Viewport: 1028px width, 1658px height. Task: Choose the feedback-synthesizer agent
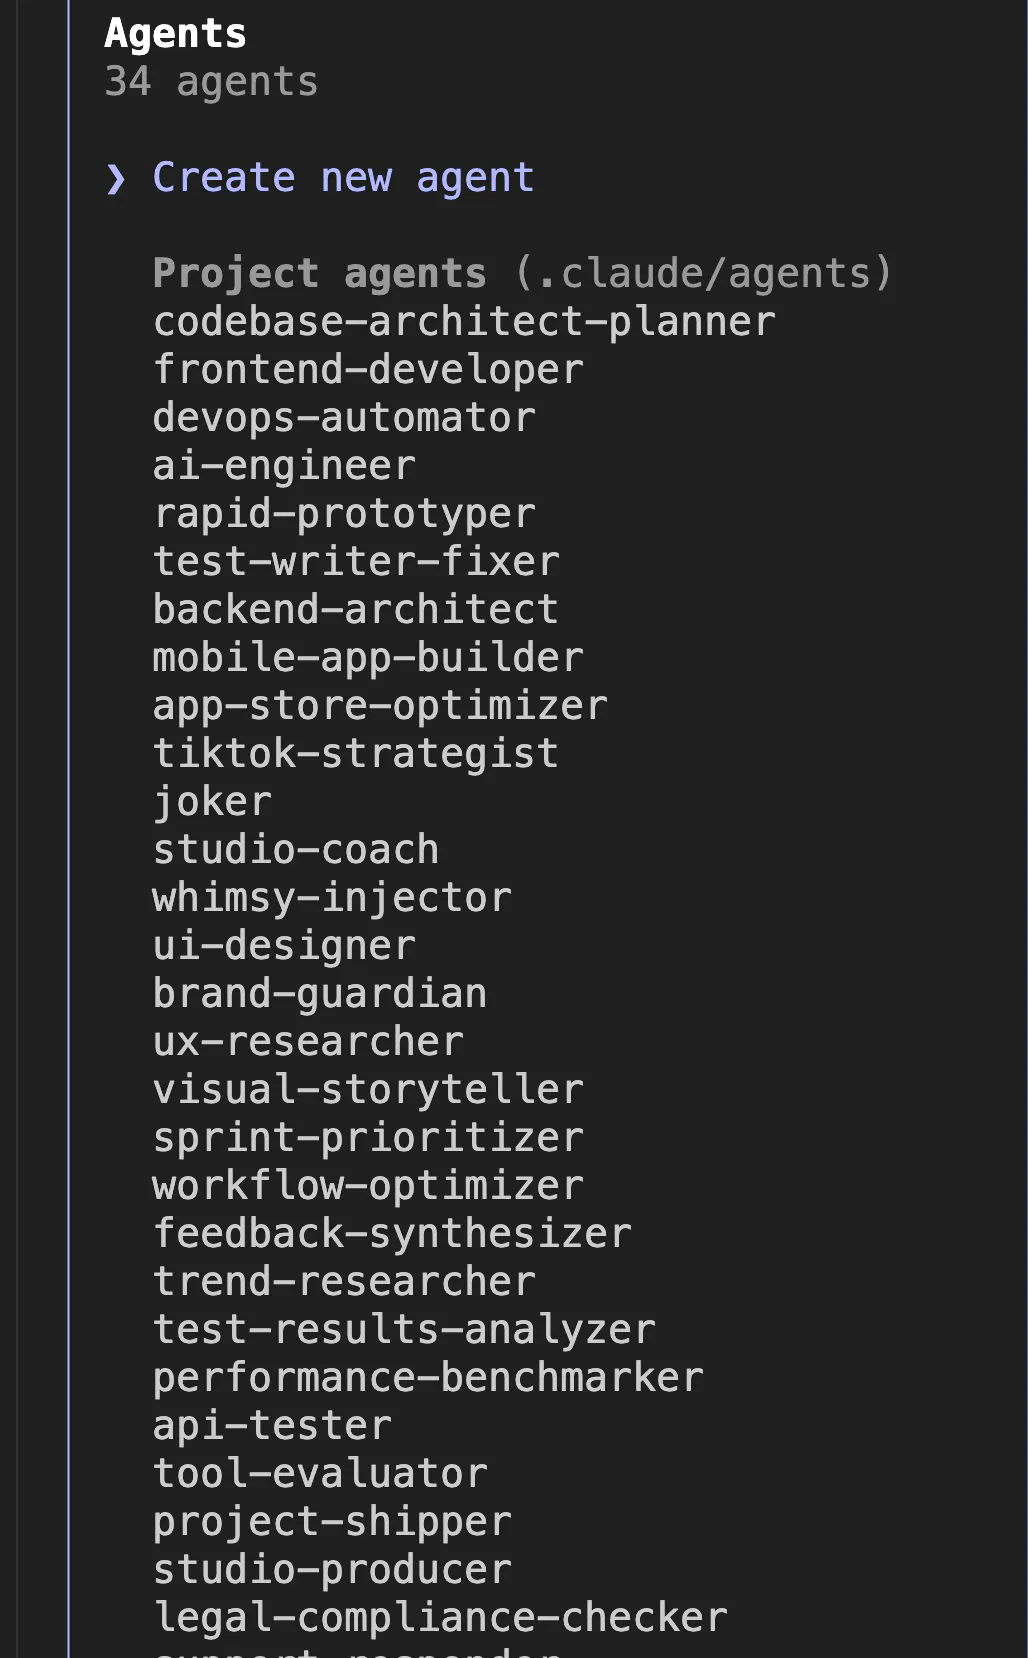click(391, 1234)
